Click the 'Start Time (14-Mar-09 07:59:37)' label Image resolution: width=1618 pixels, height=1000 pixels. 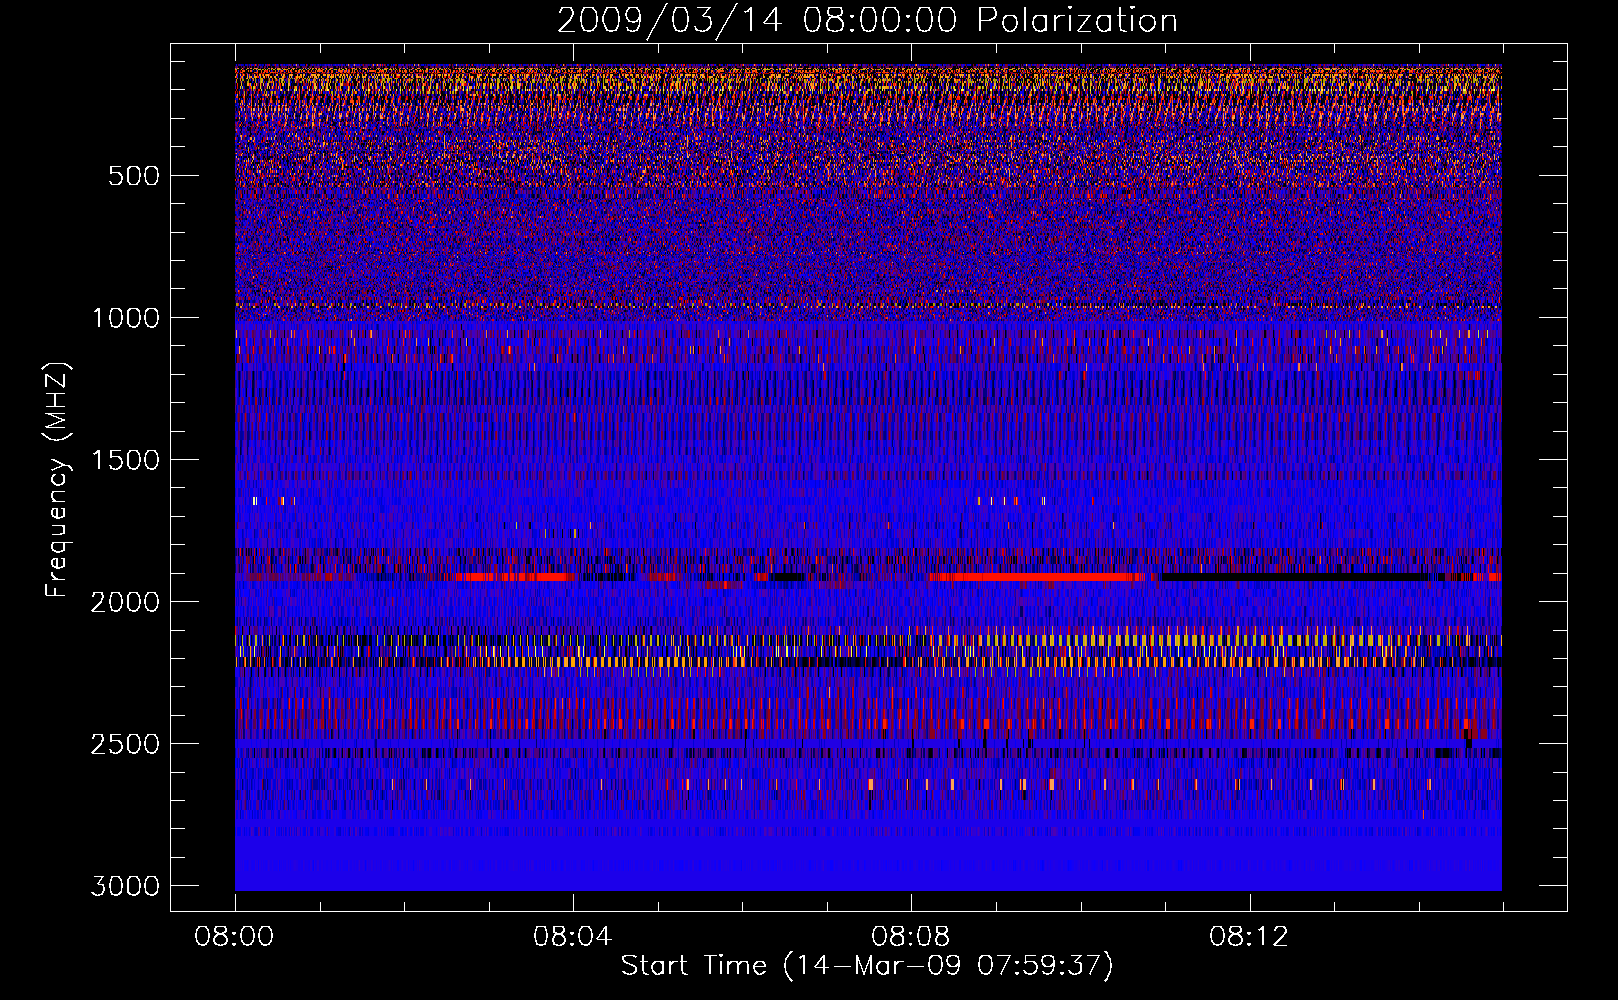click(867, 966)
